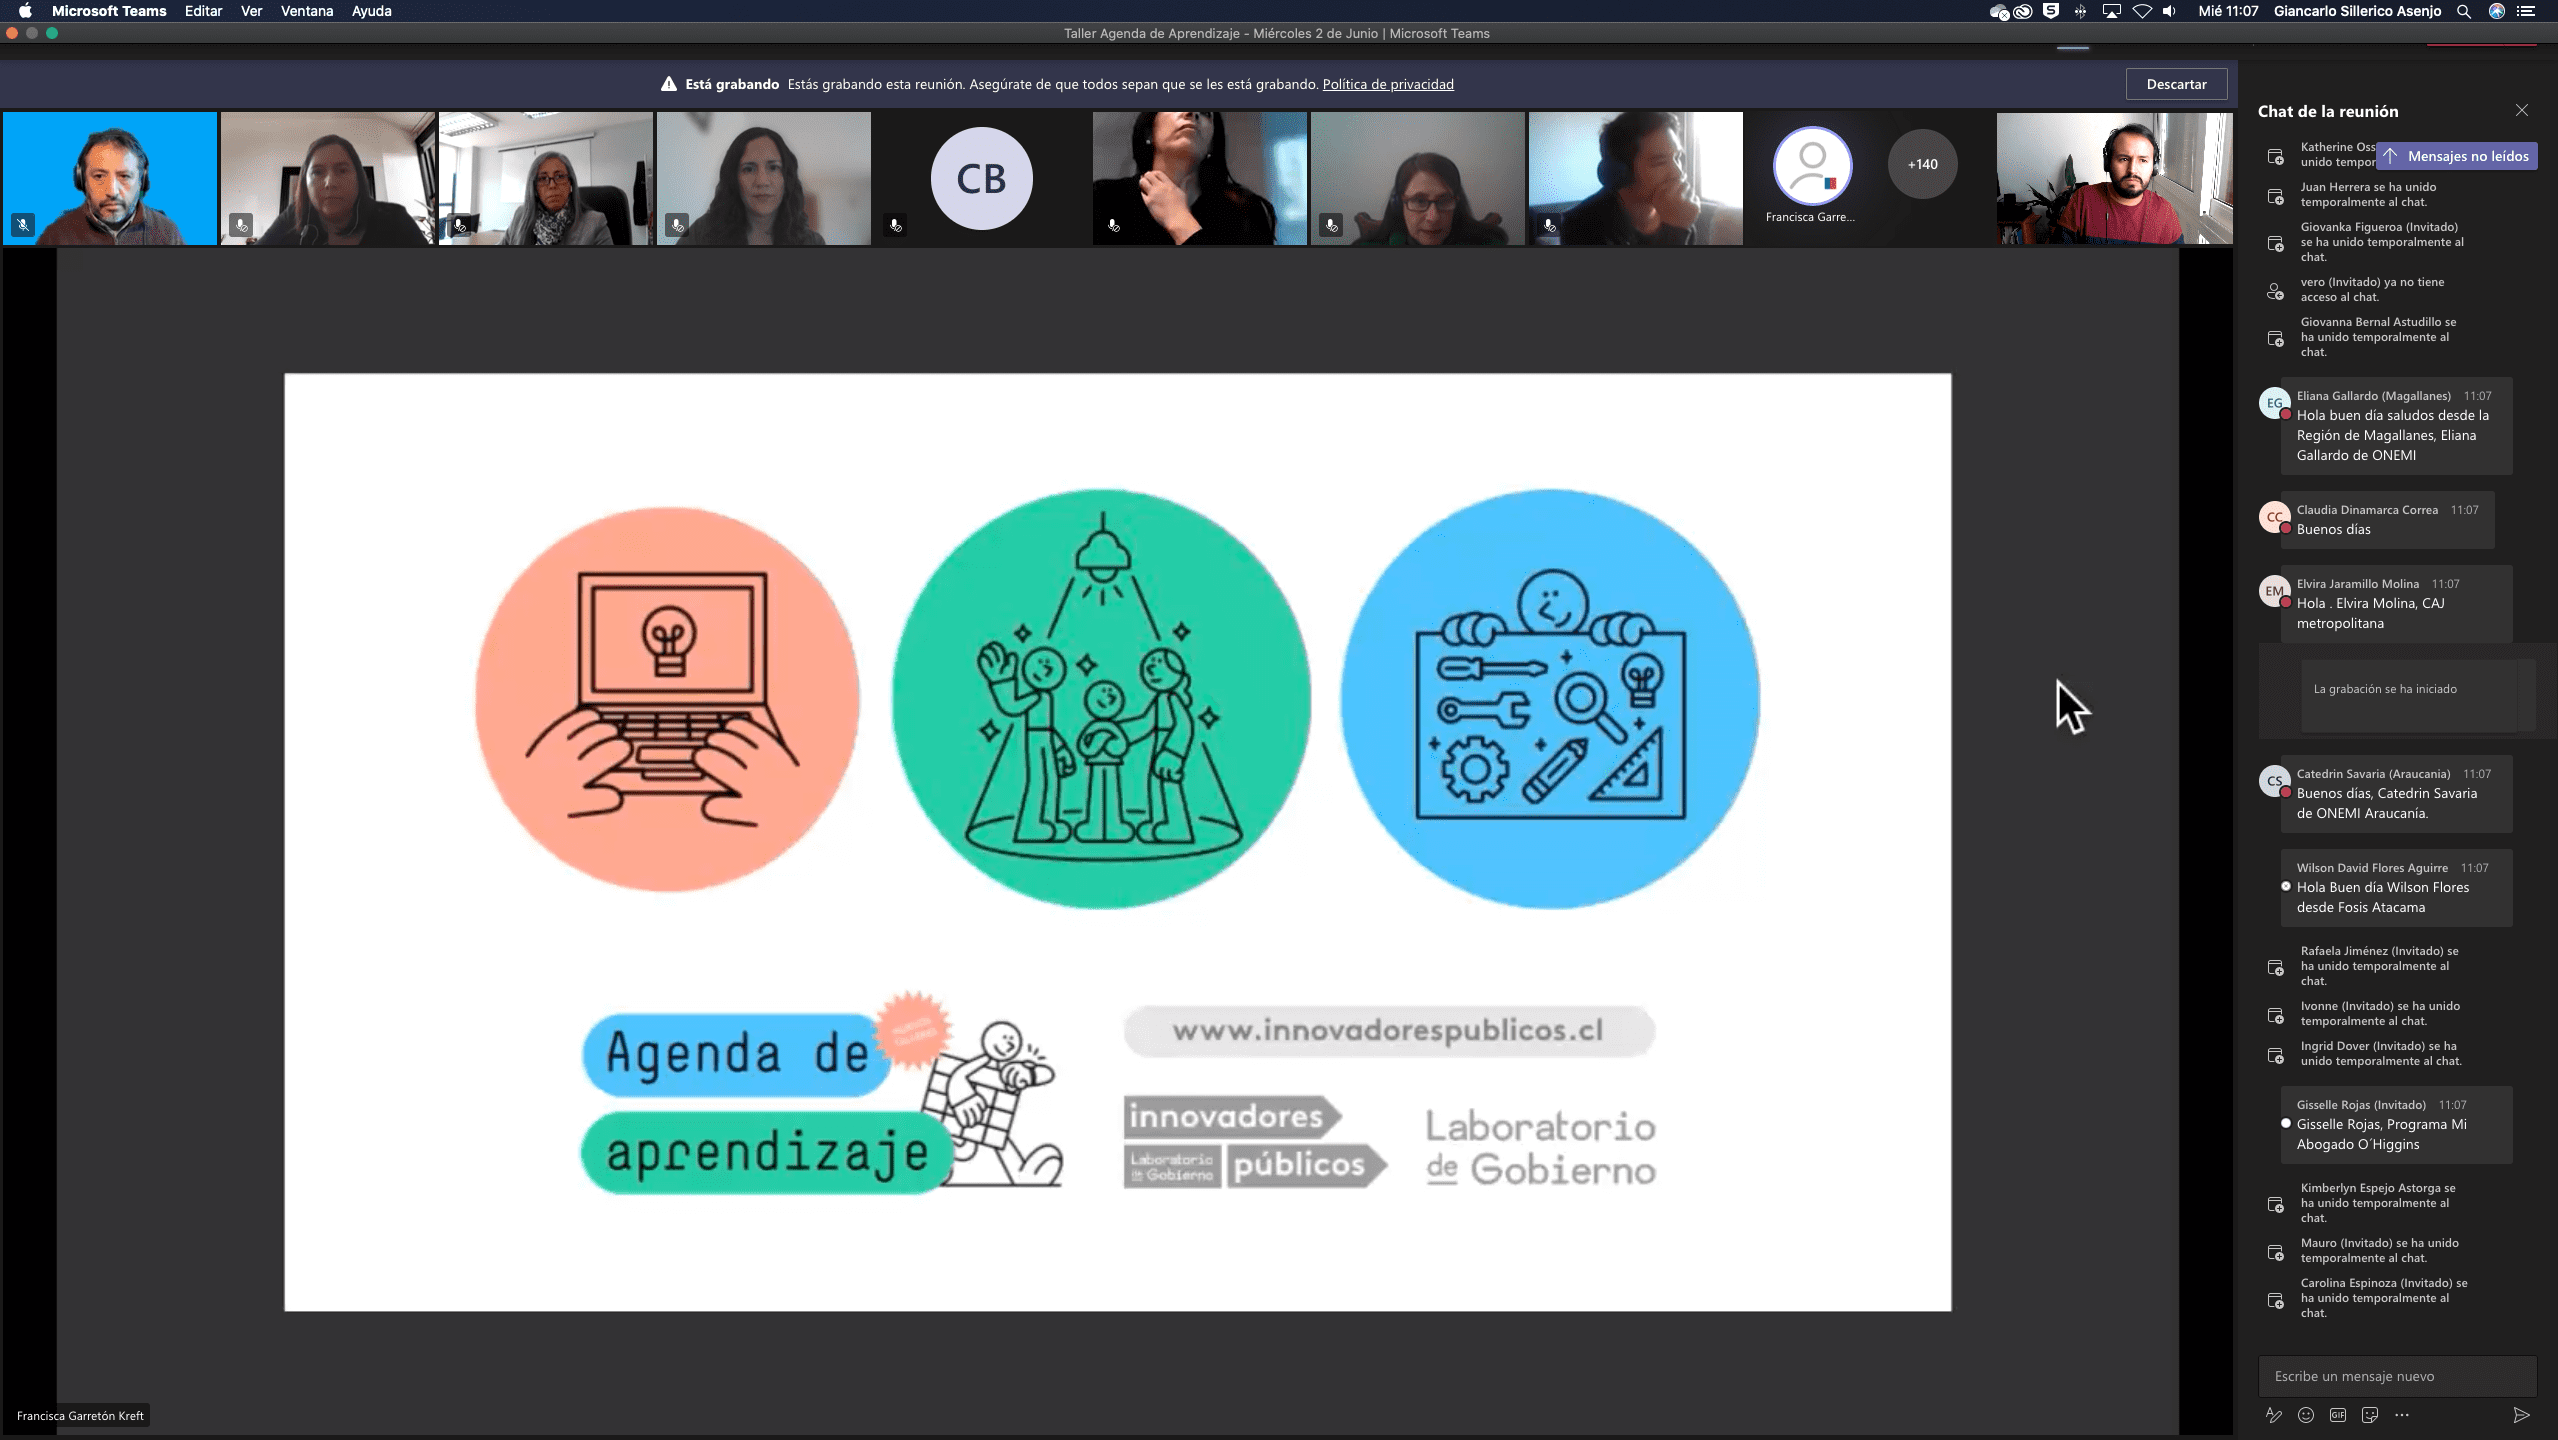Click the Spotlight search icon in menu bar

point(2464,11)
